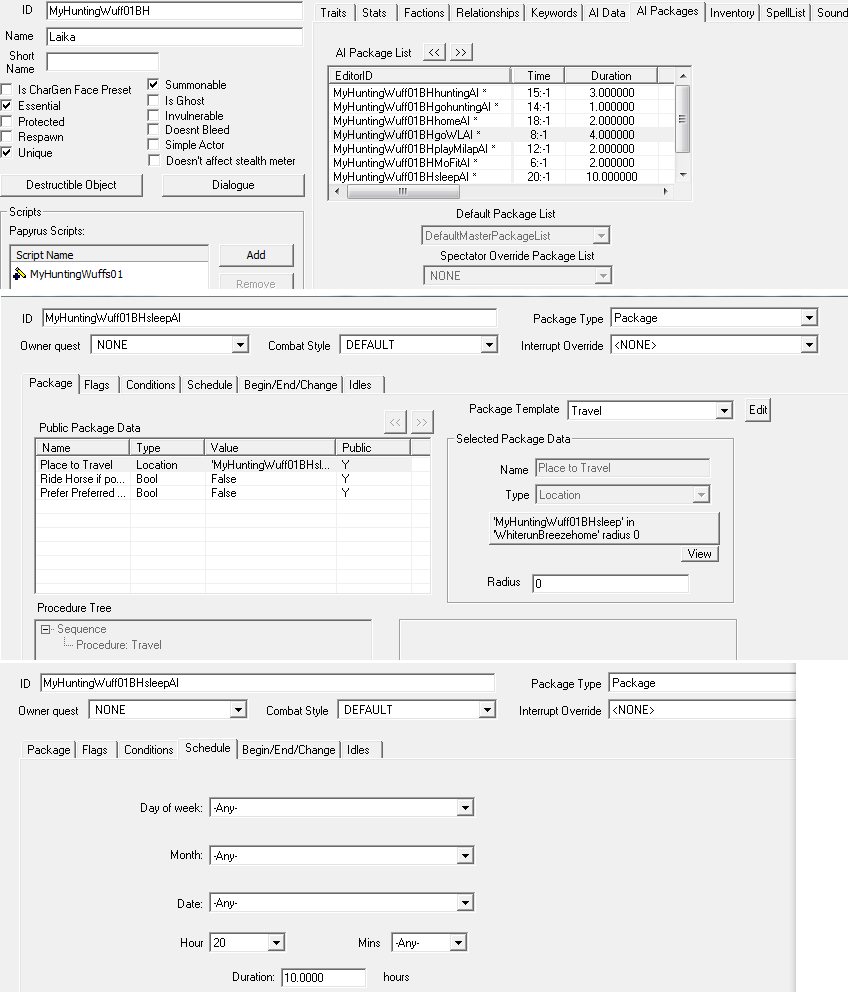Uncheck the Summonable checkbox
The image size is (848, 996).
pyautogui.click(x=153, y=85)
